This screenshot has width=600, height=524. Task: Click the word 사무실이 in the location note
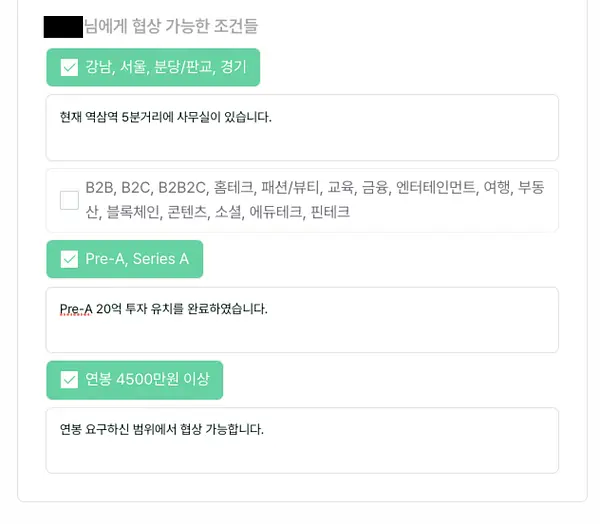pos(198,117)
